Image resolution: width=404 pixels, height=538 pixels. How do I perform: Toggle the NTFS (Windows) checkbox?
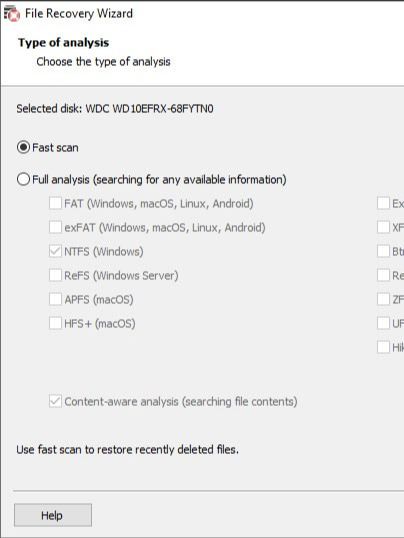[55, 251]
